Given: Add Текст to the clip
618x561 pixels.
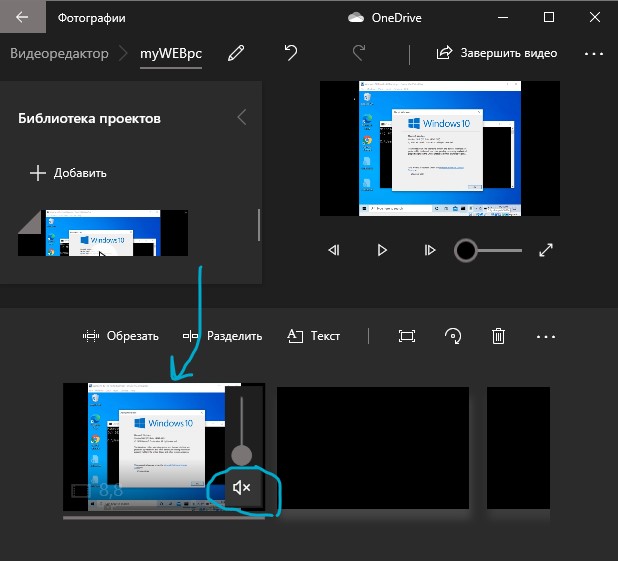Looking at the screenshot, I should (x=313, y=336).
